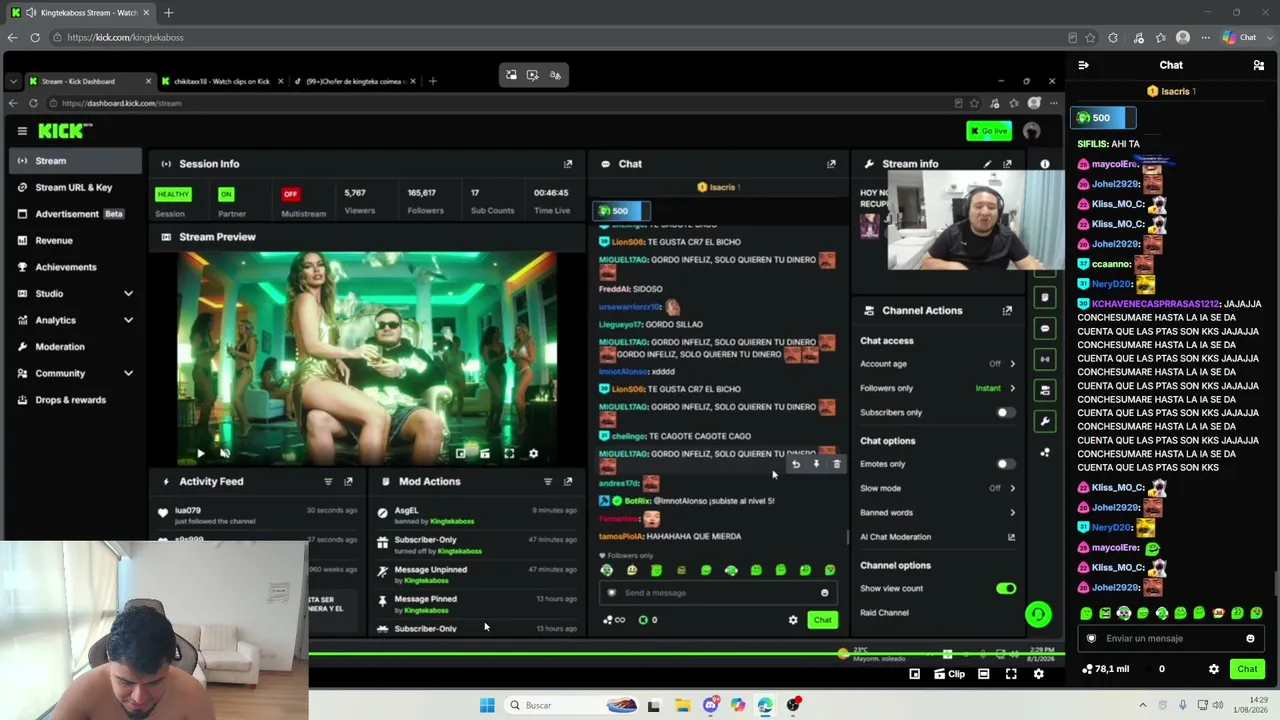
Task: Pop out the Channel Actions panel
Action: pyautogui.click(x=1007, y=311)
